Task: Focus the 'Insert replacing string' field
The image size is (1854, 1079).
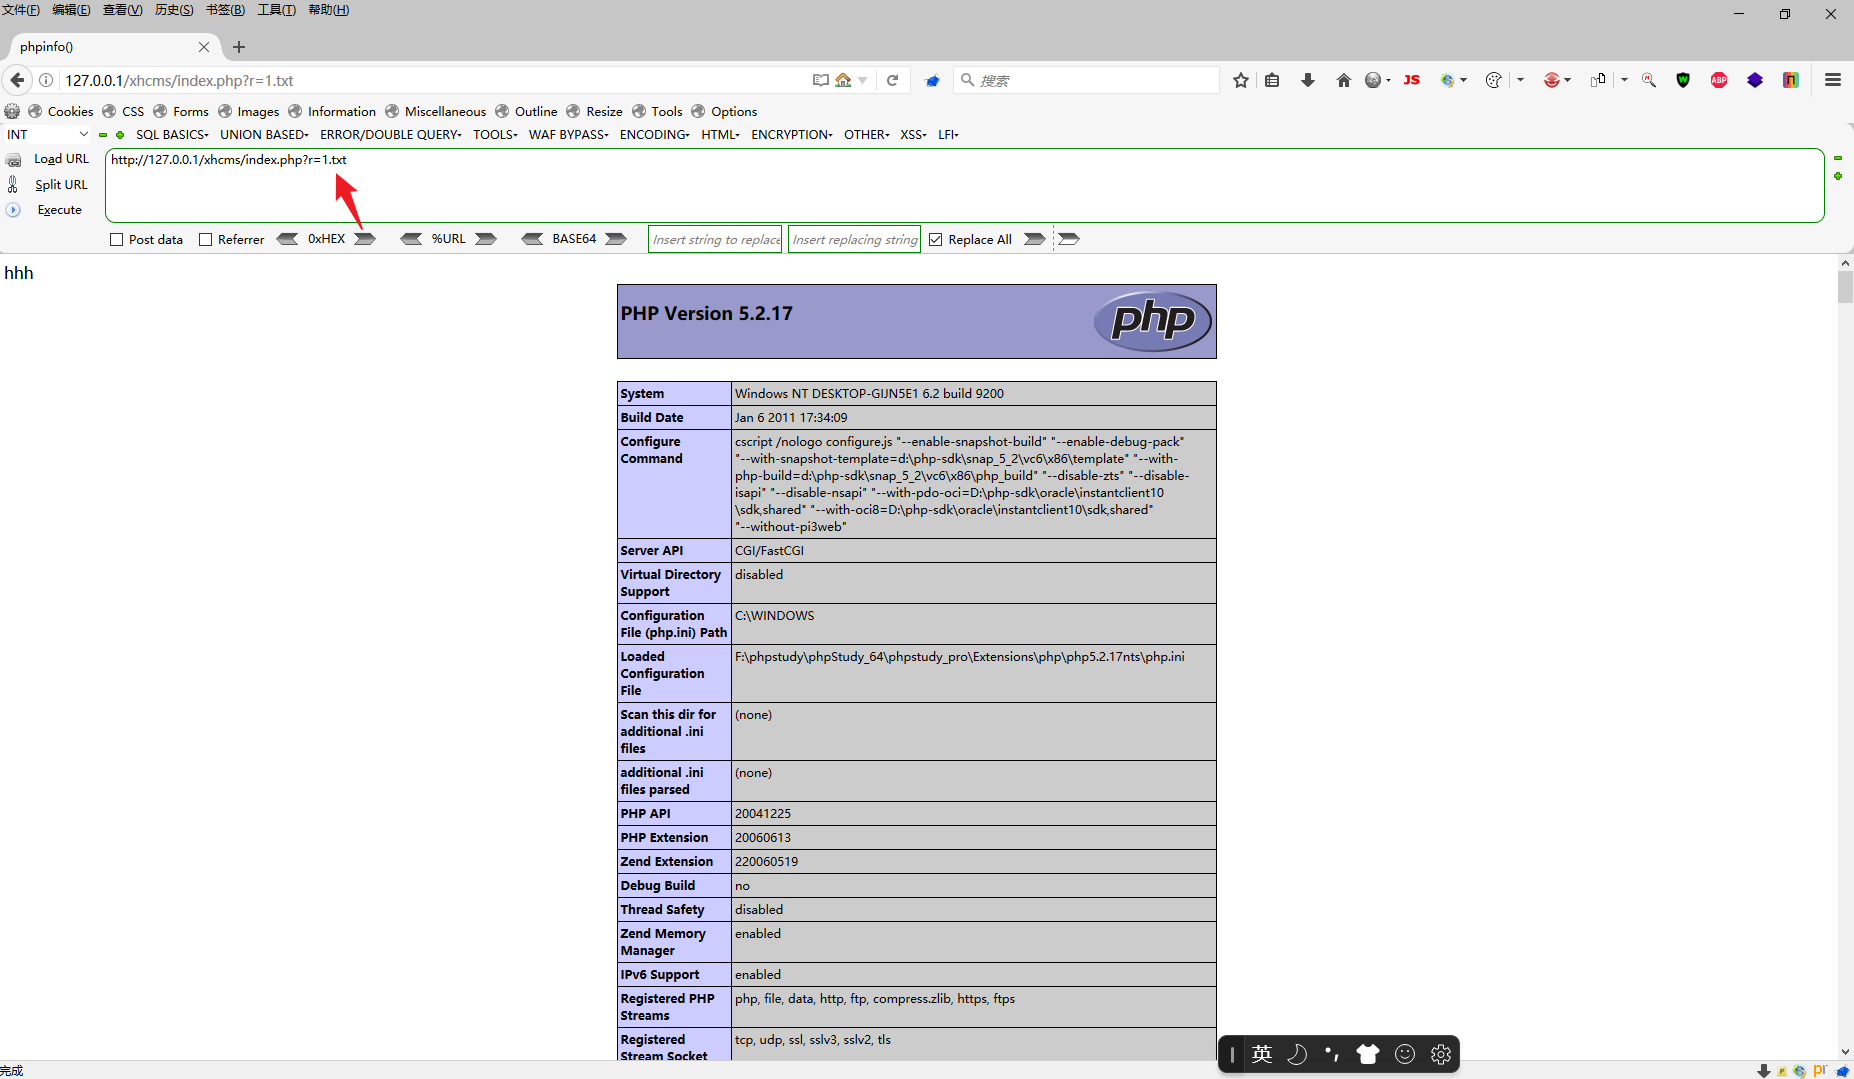Action: click(x=854, y=240)
